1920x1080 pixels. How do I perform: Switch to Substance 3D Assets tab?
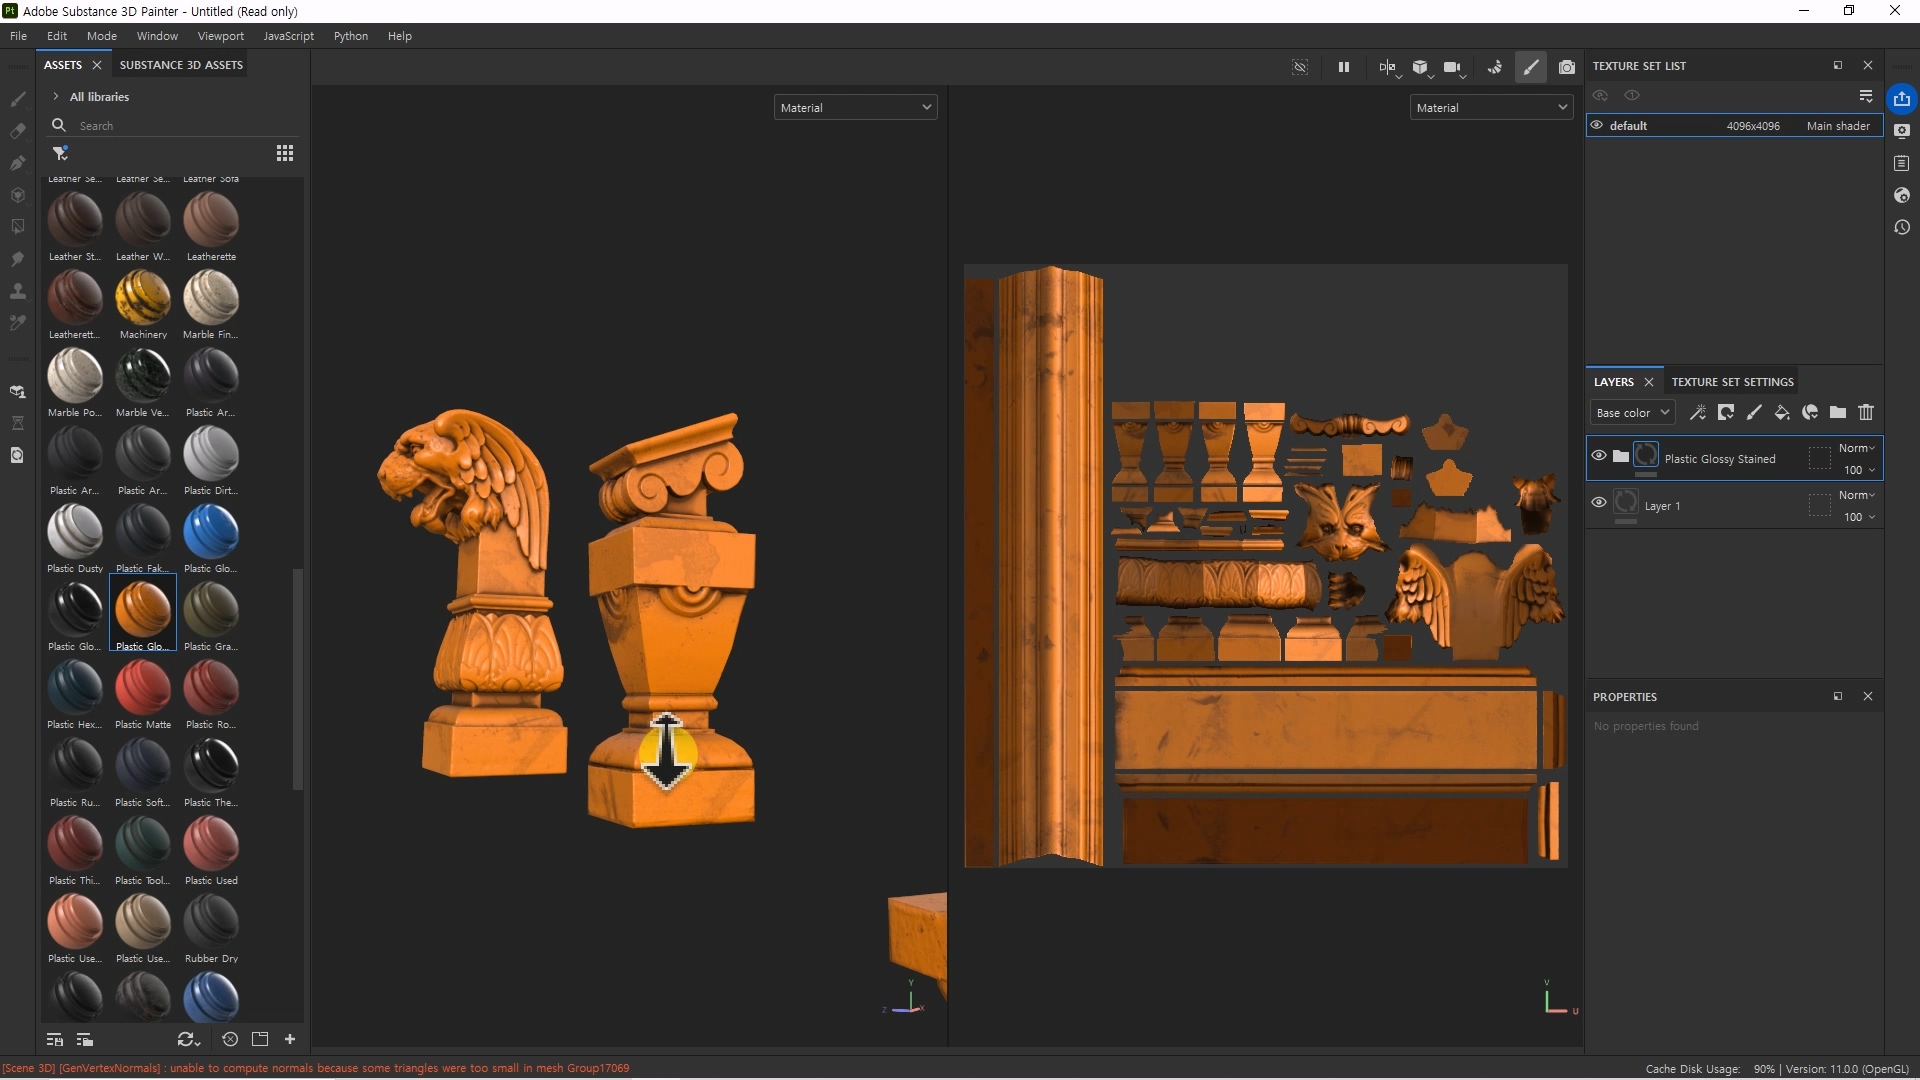(181, 65)
